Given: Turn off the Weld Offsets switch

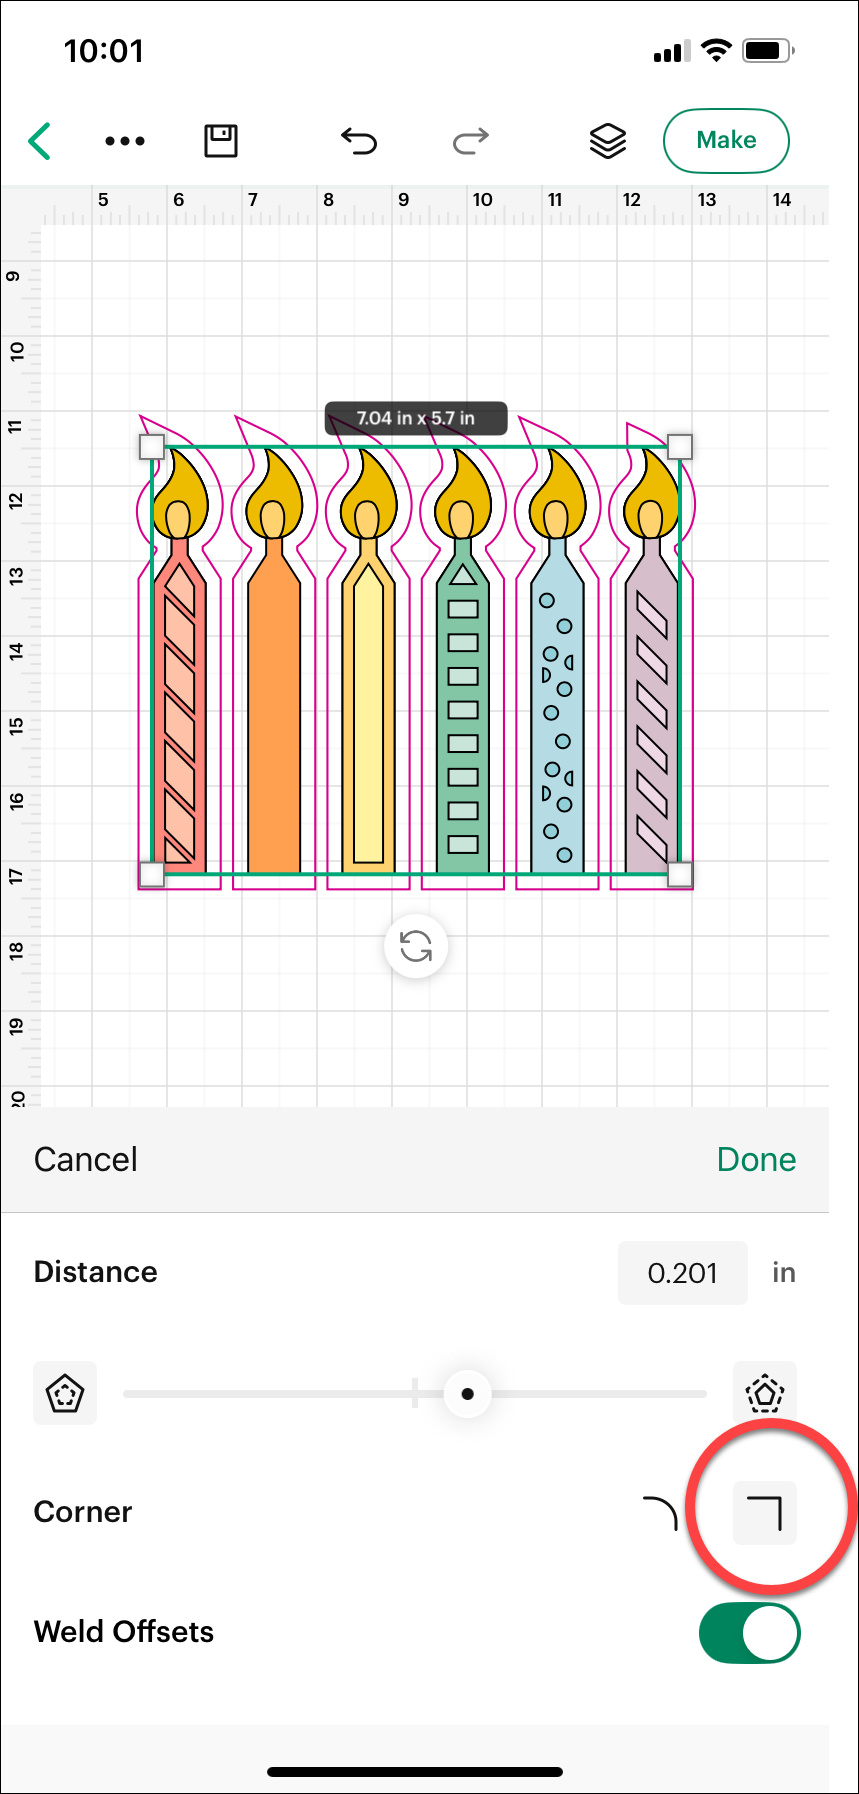Looking at the screenshot, I should pyautogui.click(x=750, y=1633).
